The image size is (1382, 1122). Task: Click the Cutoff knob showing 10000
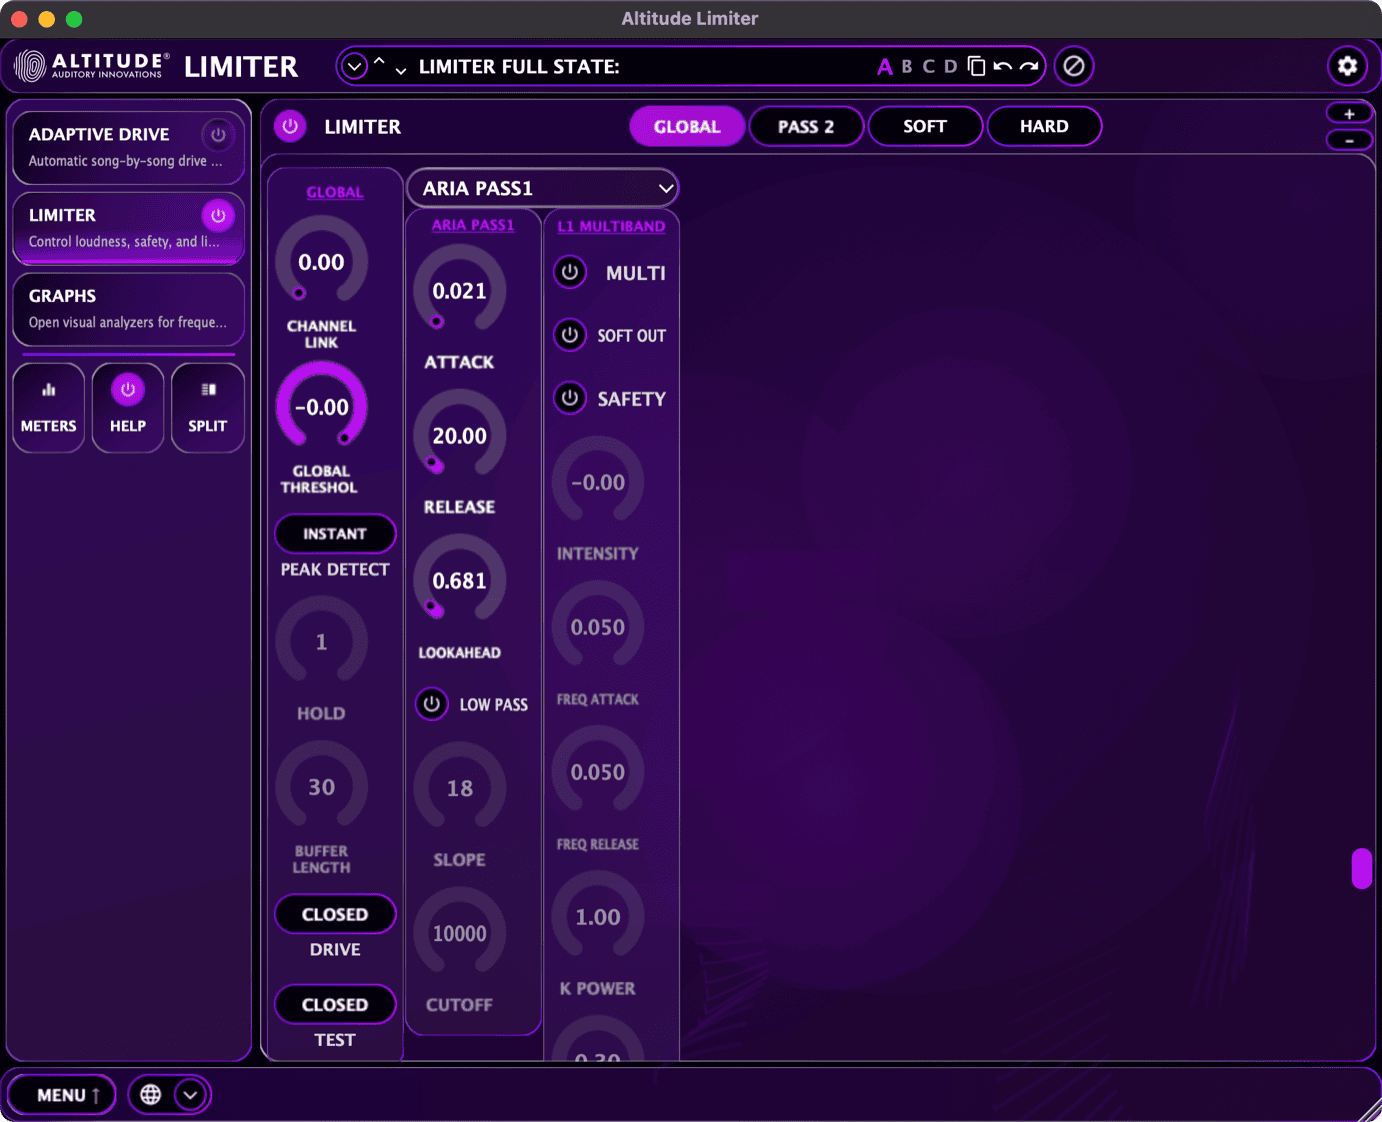click(x=459, y=933)
